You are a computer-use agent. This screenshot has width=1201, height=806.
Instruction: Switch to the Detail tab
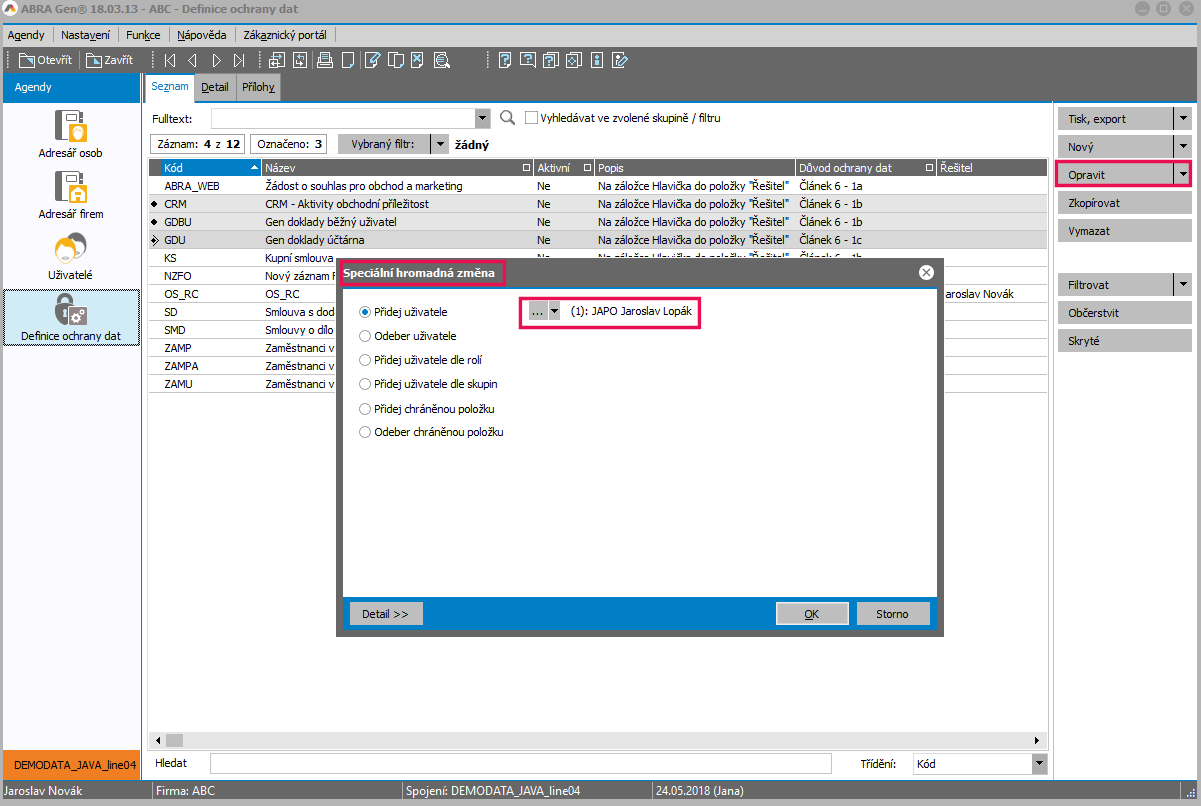click(215, 87)
